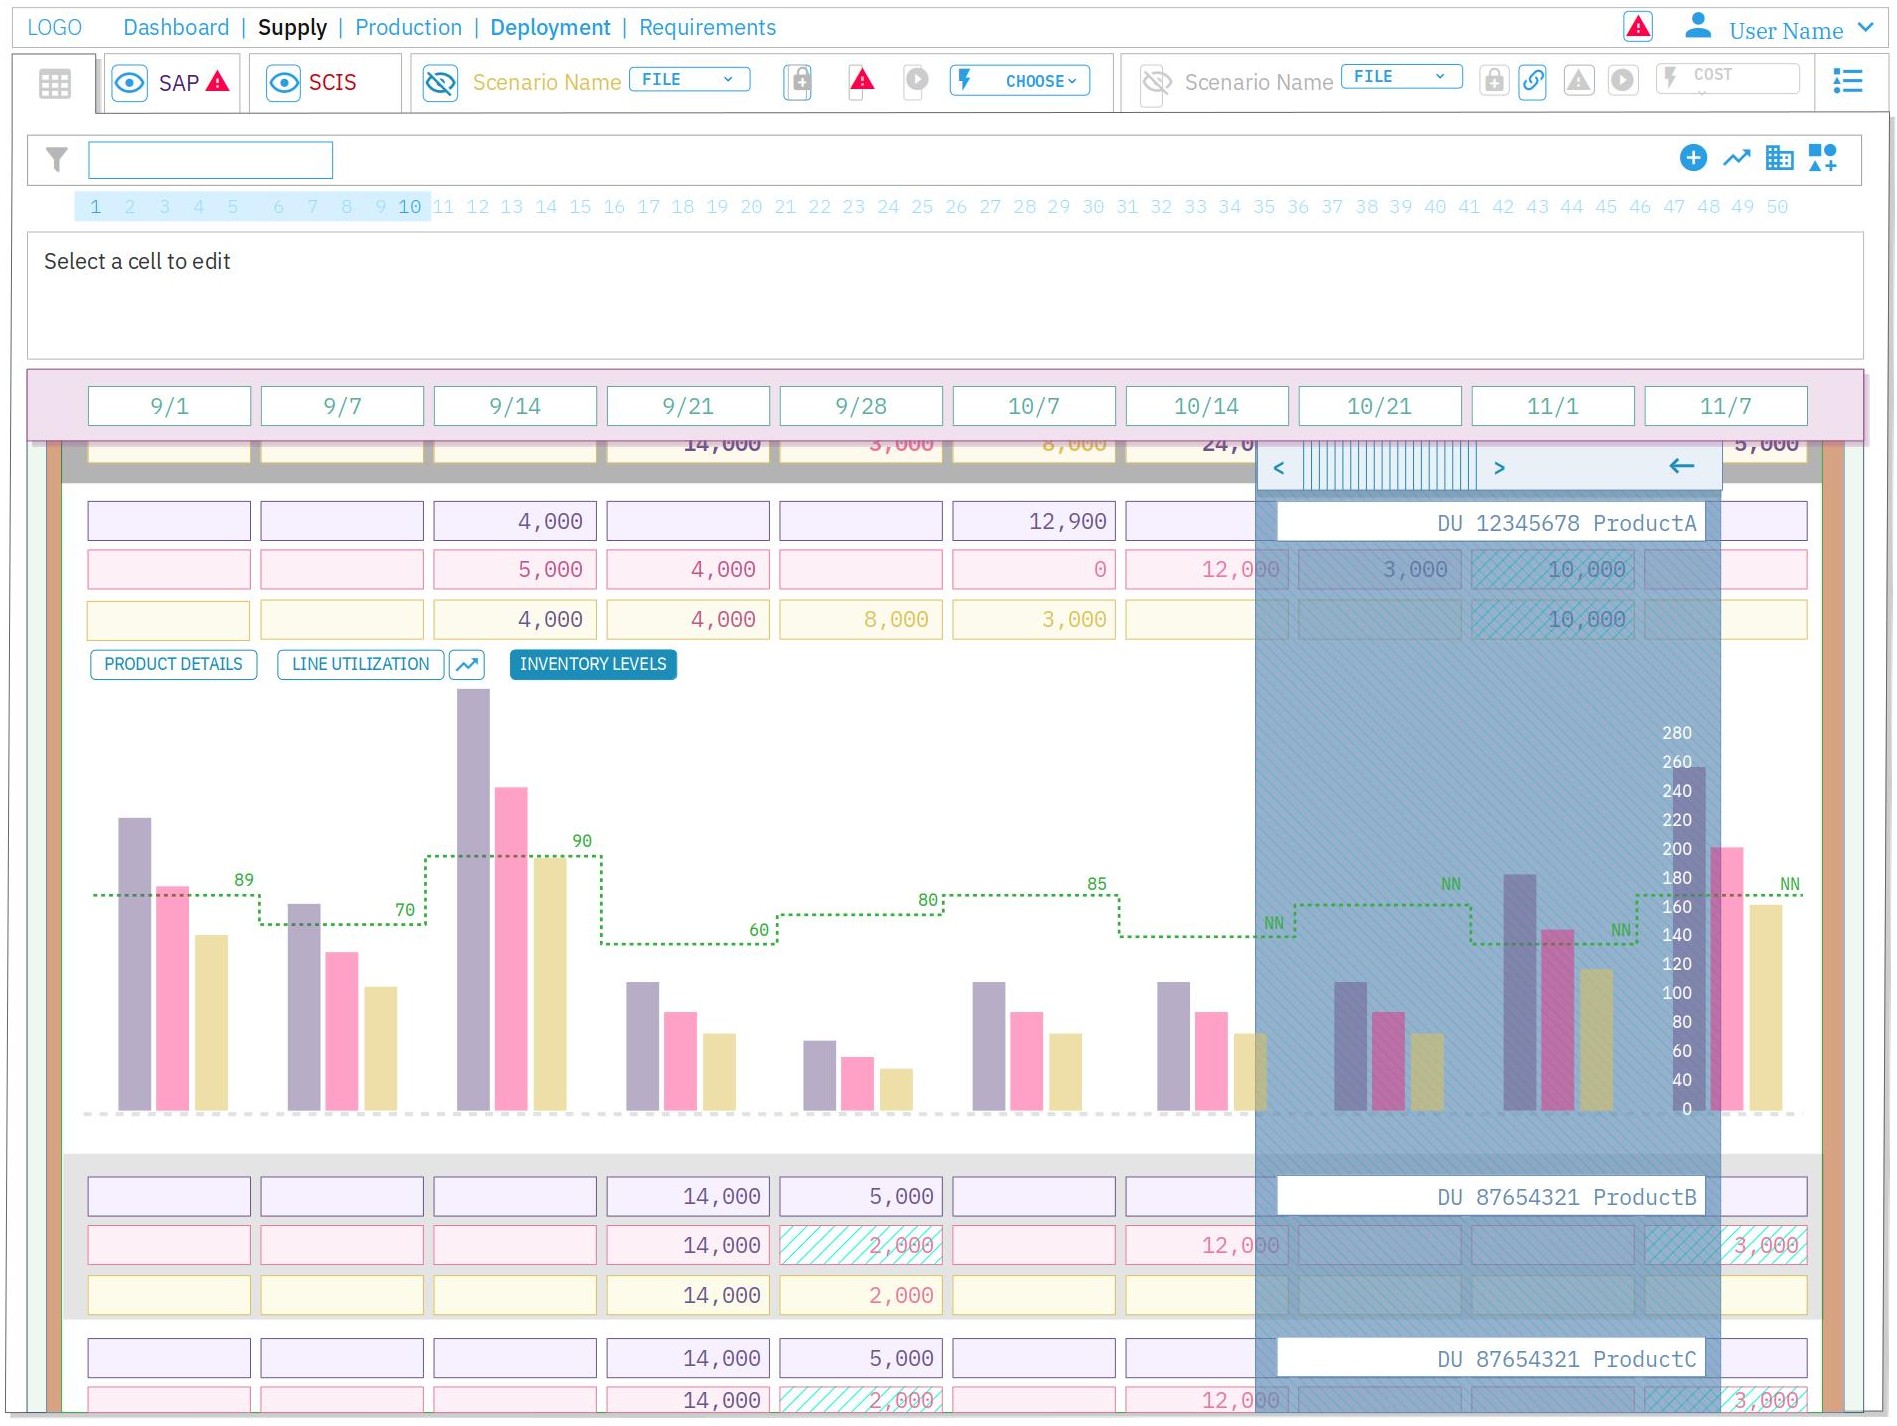The height and width of the screenshot is (1426, 1897).
Task: Go to the Production tab
Action: point(408,28)
